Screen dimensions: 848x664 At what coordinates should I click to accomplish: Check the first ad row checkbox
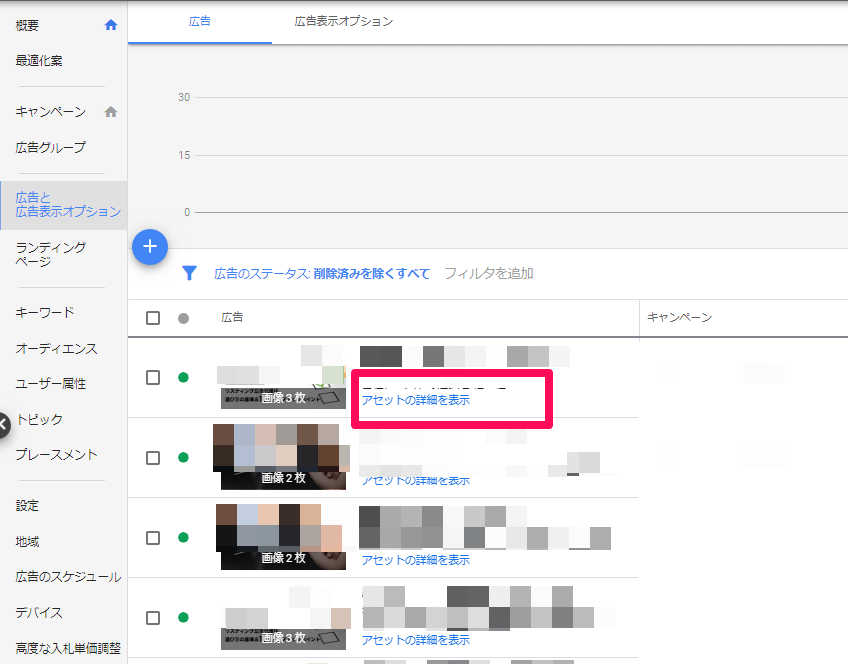tap(153, 377)
